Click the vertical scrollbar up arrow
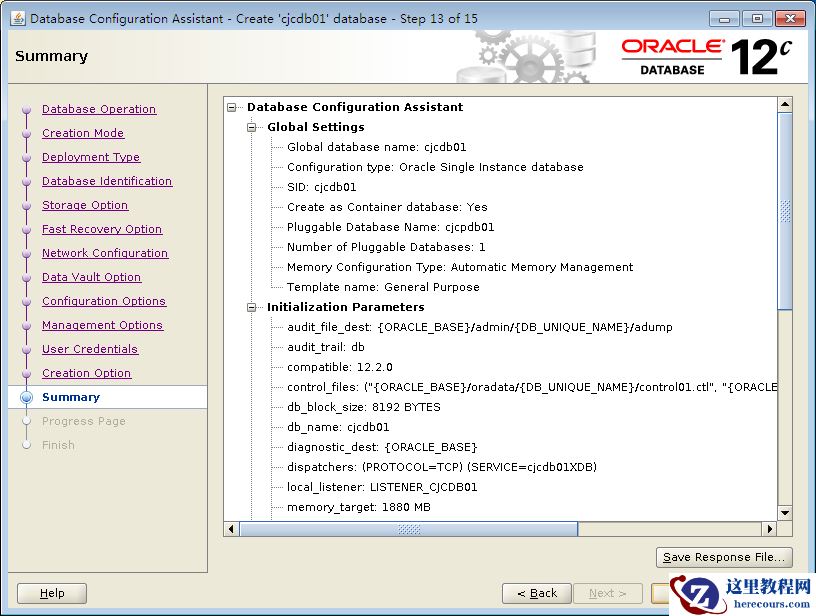 (x=785, y=105)
